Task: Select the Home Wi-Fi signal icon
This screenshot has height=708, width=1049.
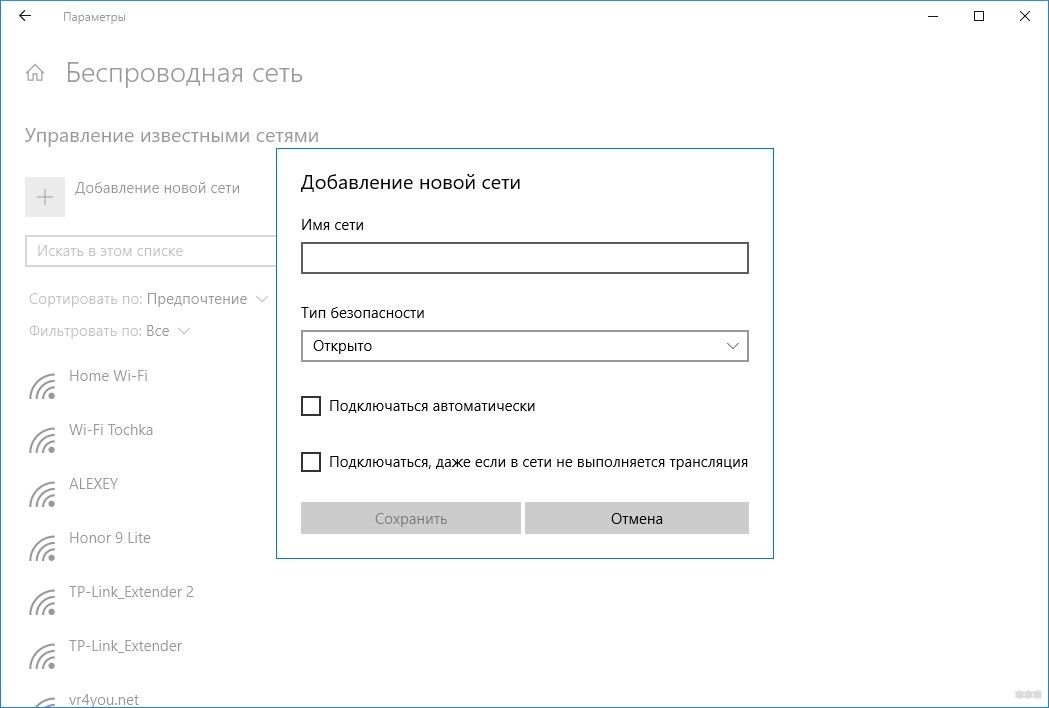Action: tap(42, 385)
